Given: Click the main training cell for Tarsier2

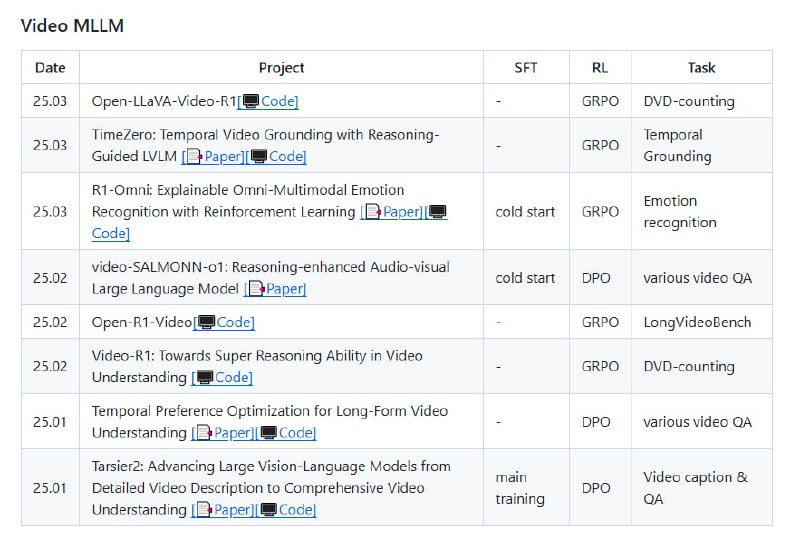Looking at the screenshot, I should coord(520,488).
